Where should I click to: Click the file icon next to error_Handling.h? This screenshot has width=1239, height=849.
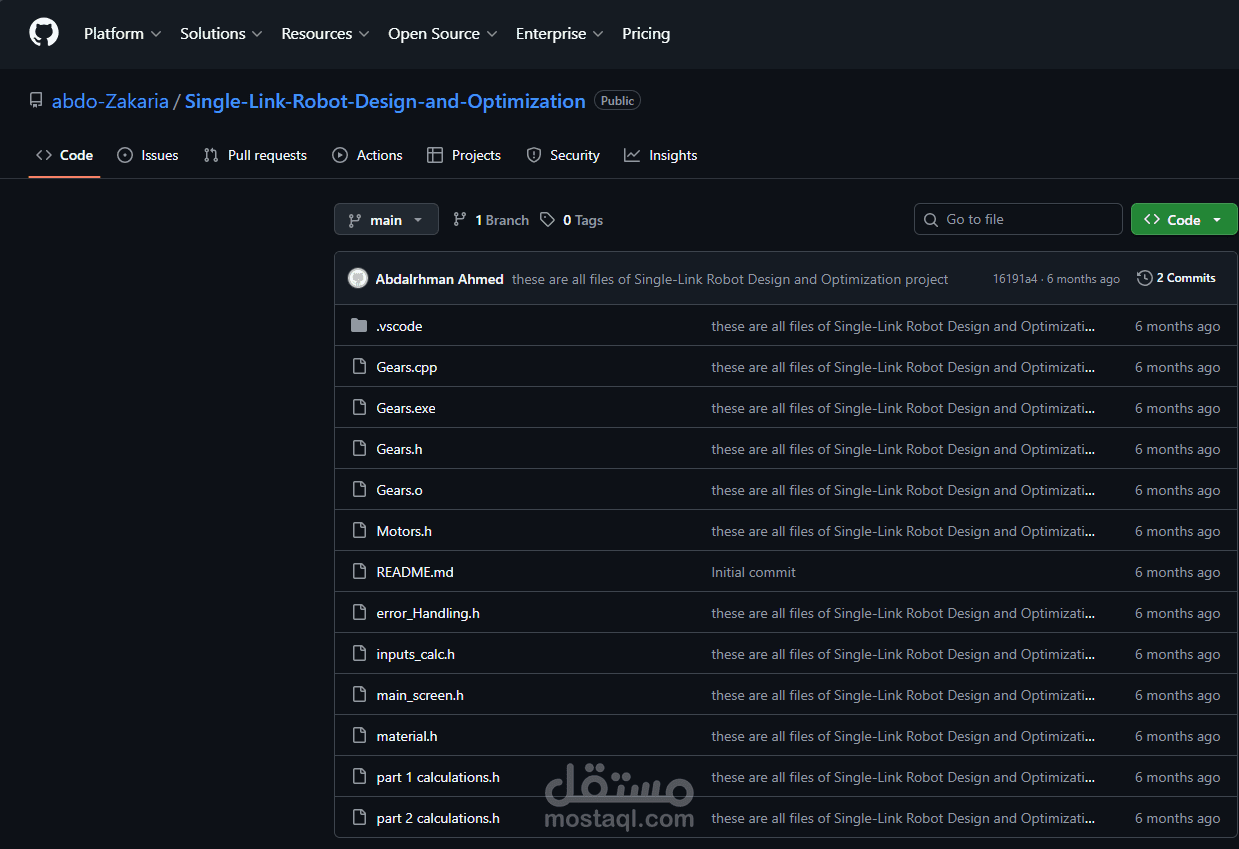[x=359, y=613]
